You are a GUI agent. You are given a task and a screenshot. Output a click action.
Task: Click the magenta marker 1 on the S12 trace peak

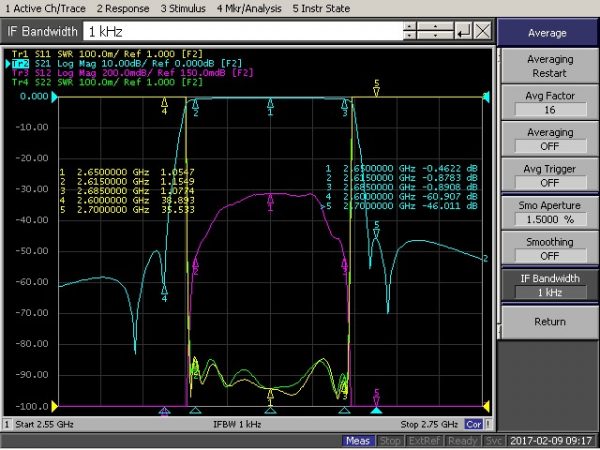[x=270, y=202]
